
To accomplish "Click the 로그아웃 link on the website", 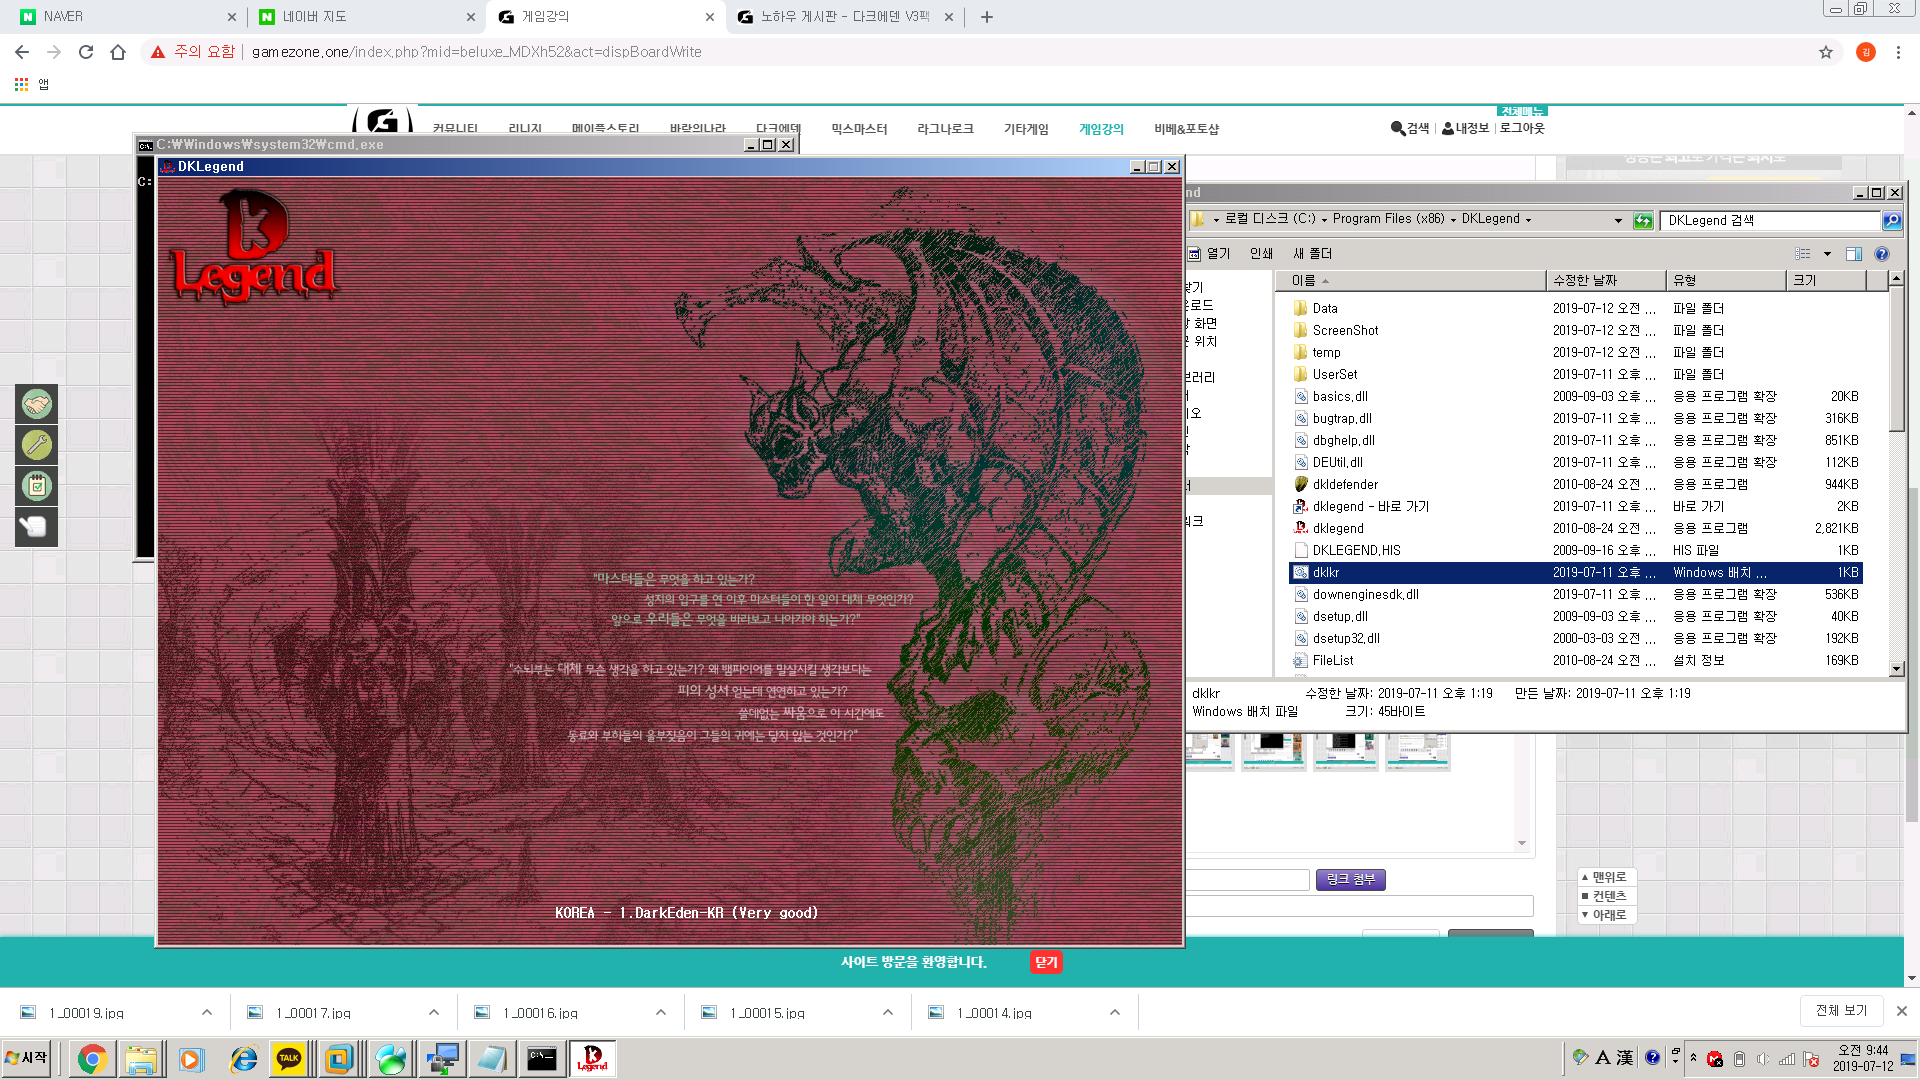I will [1522, 128].
